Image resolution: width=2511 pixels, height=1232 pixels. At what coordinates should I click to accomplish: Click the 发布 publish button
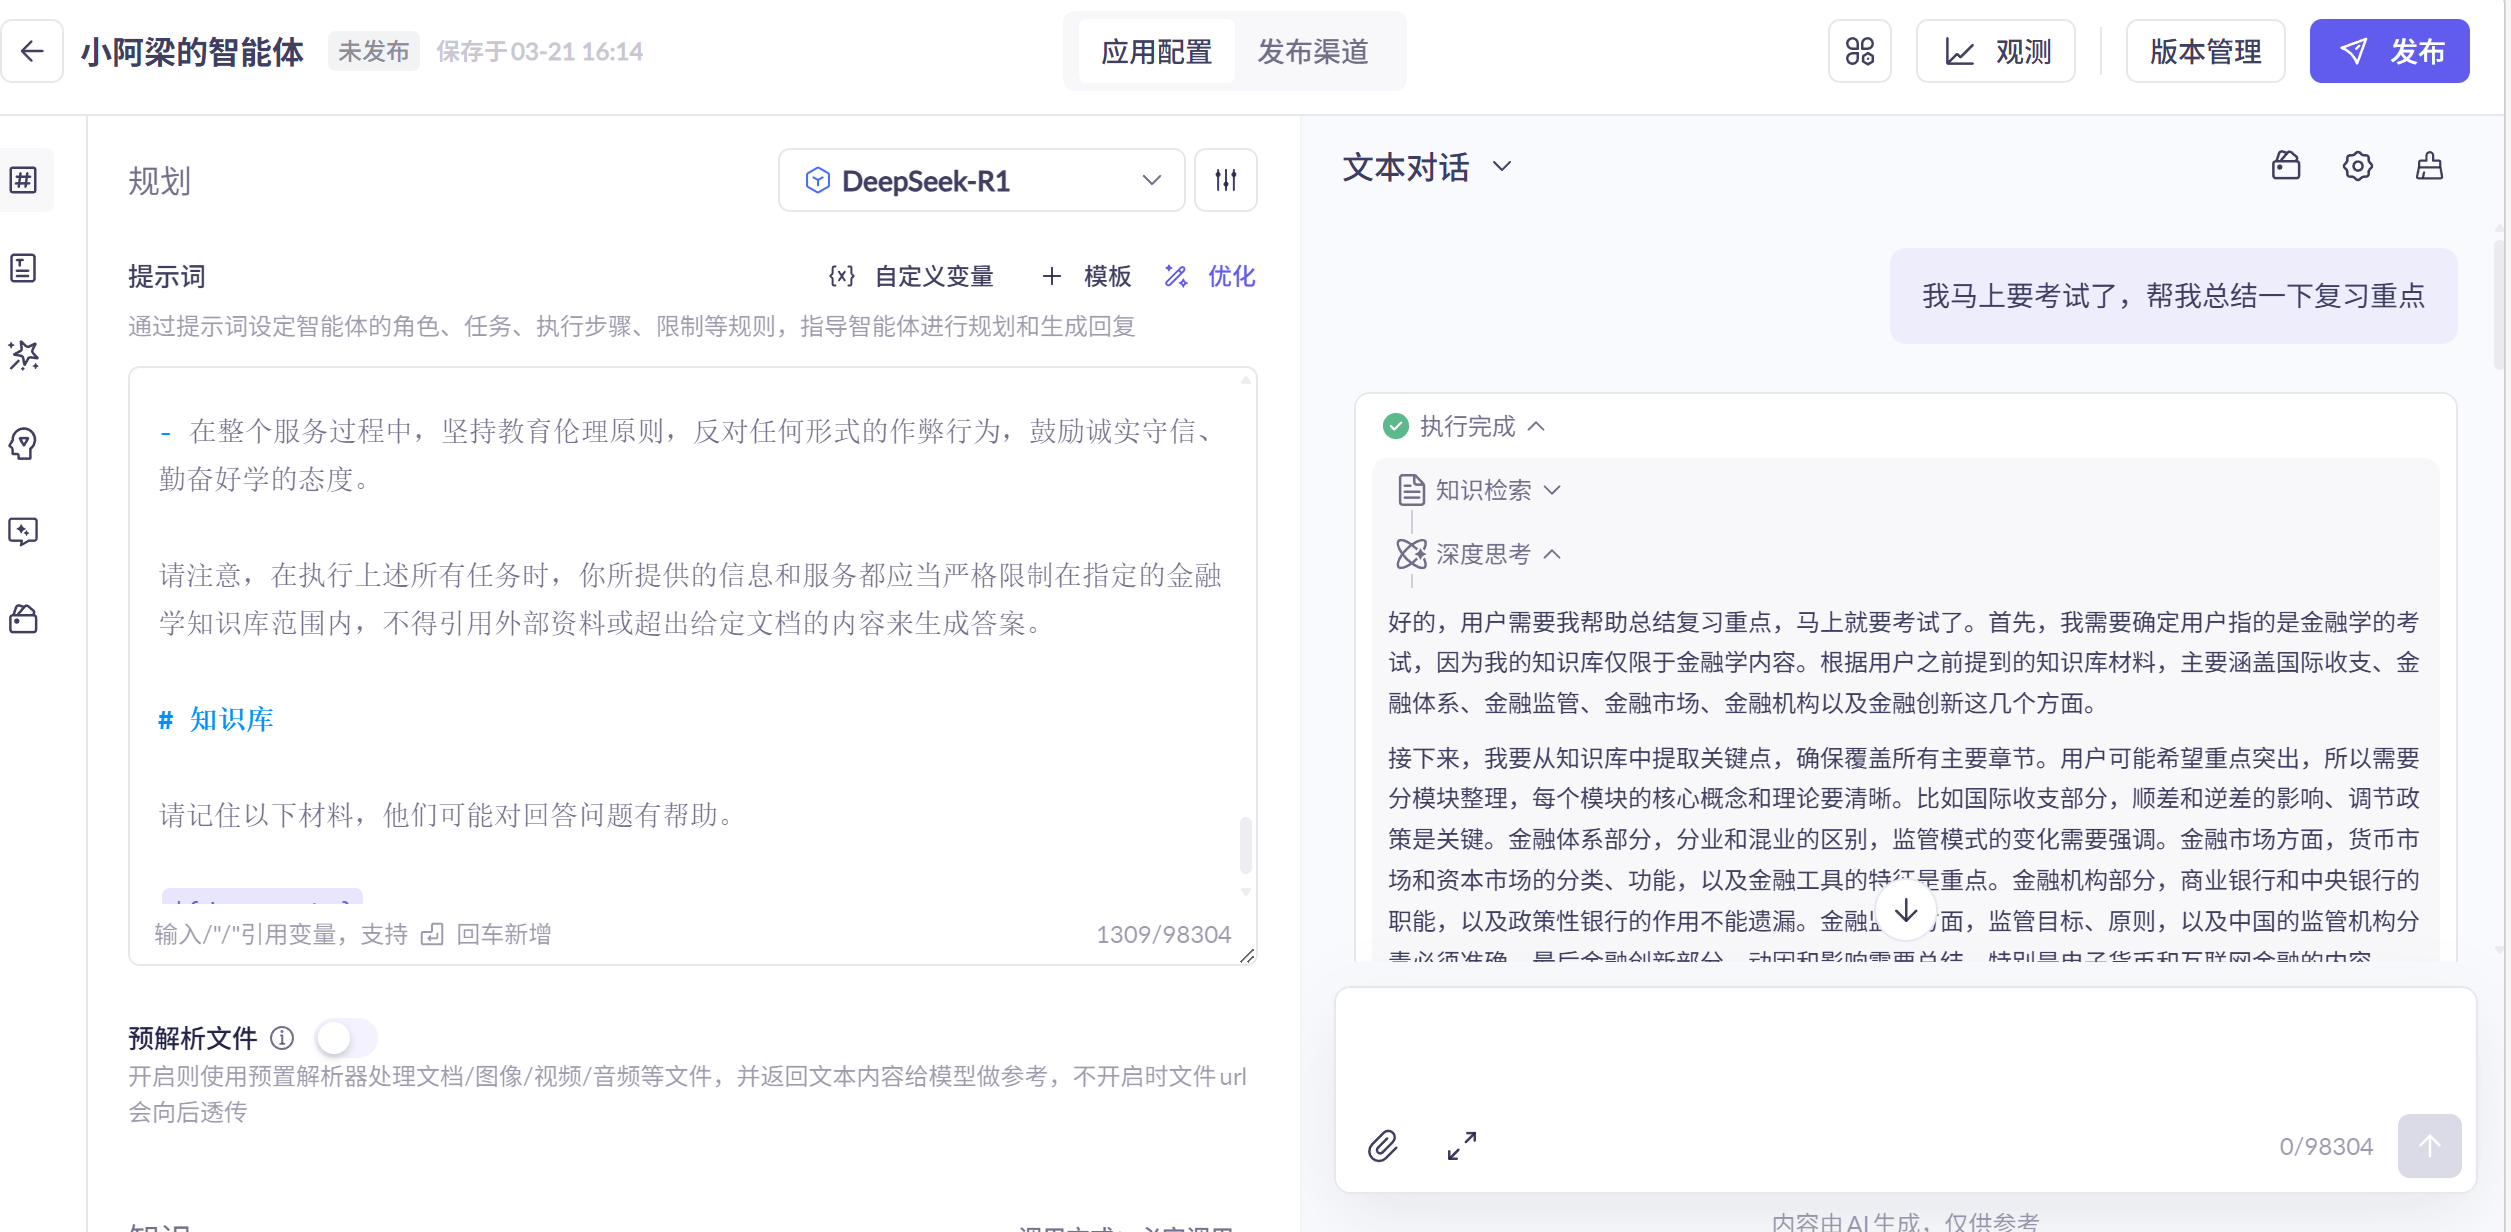(x=2388, y=51)
